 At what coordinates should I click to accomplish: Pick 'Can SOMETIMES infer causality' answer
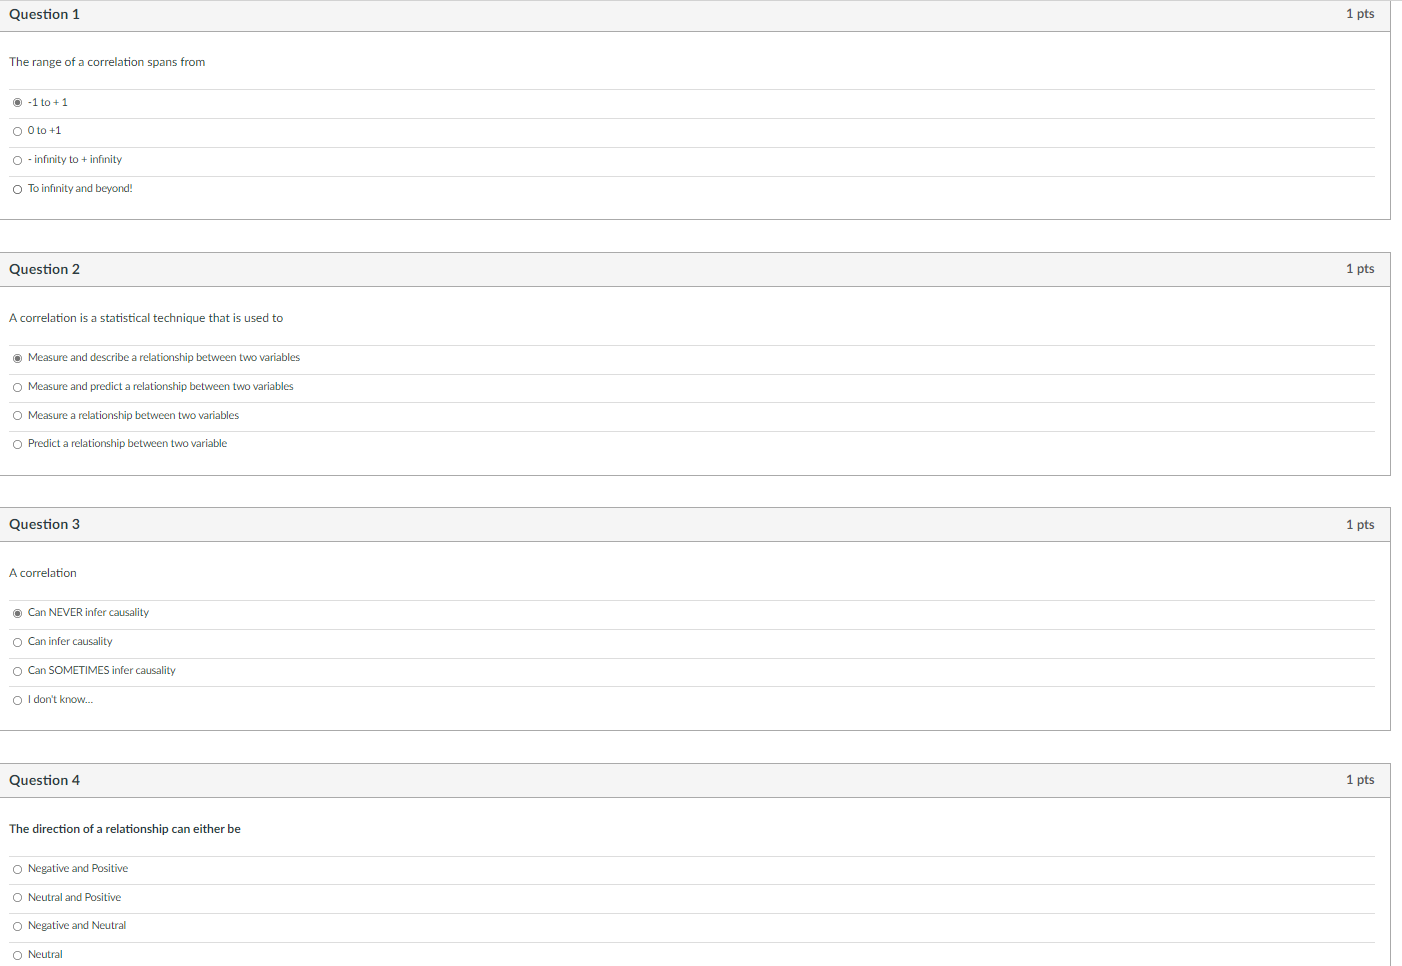coord(17,671)
